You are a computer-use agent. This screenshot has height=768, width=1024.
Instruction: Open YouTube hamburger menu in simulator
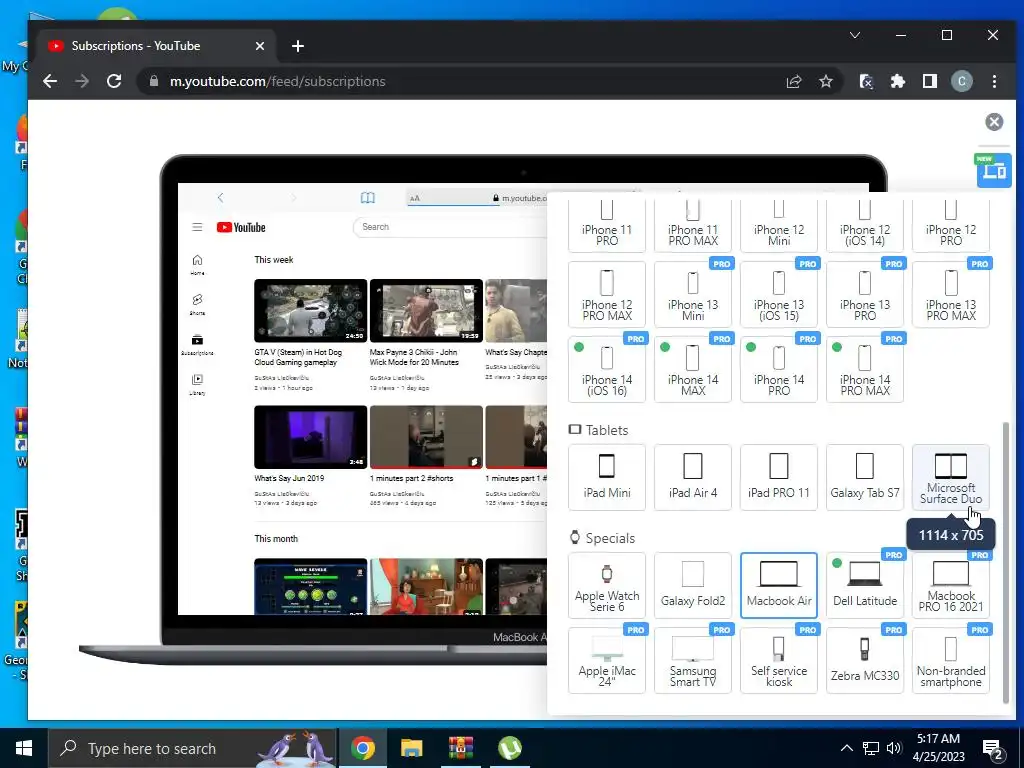197,227
